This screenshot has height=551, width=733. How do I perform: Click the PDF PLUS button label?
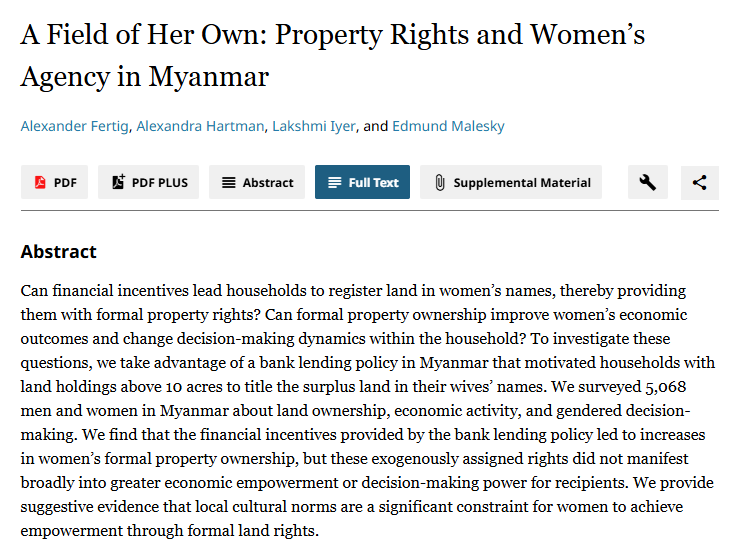coord(160,183)
